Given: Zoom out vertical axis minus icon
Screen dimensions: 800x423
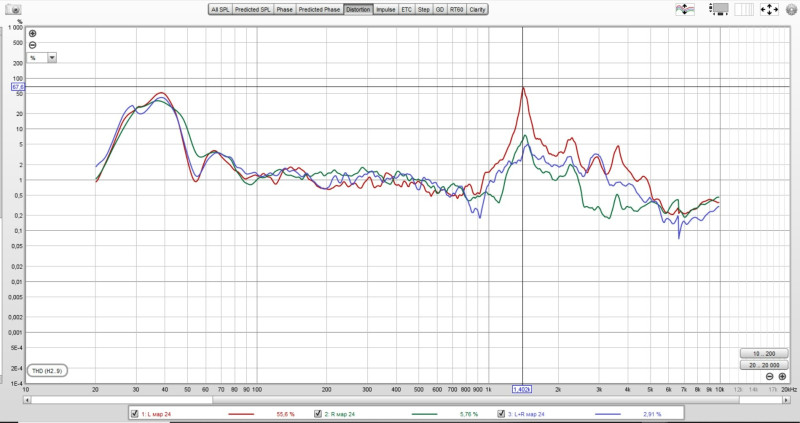Looking at the screenshot, I should [33, 44].
